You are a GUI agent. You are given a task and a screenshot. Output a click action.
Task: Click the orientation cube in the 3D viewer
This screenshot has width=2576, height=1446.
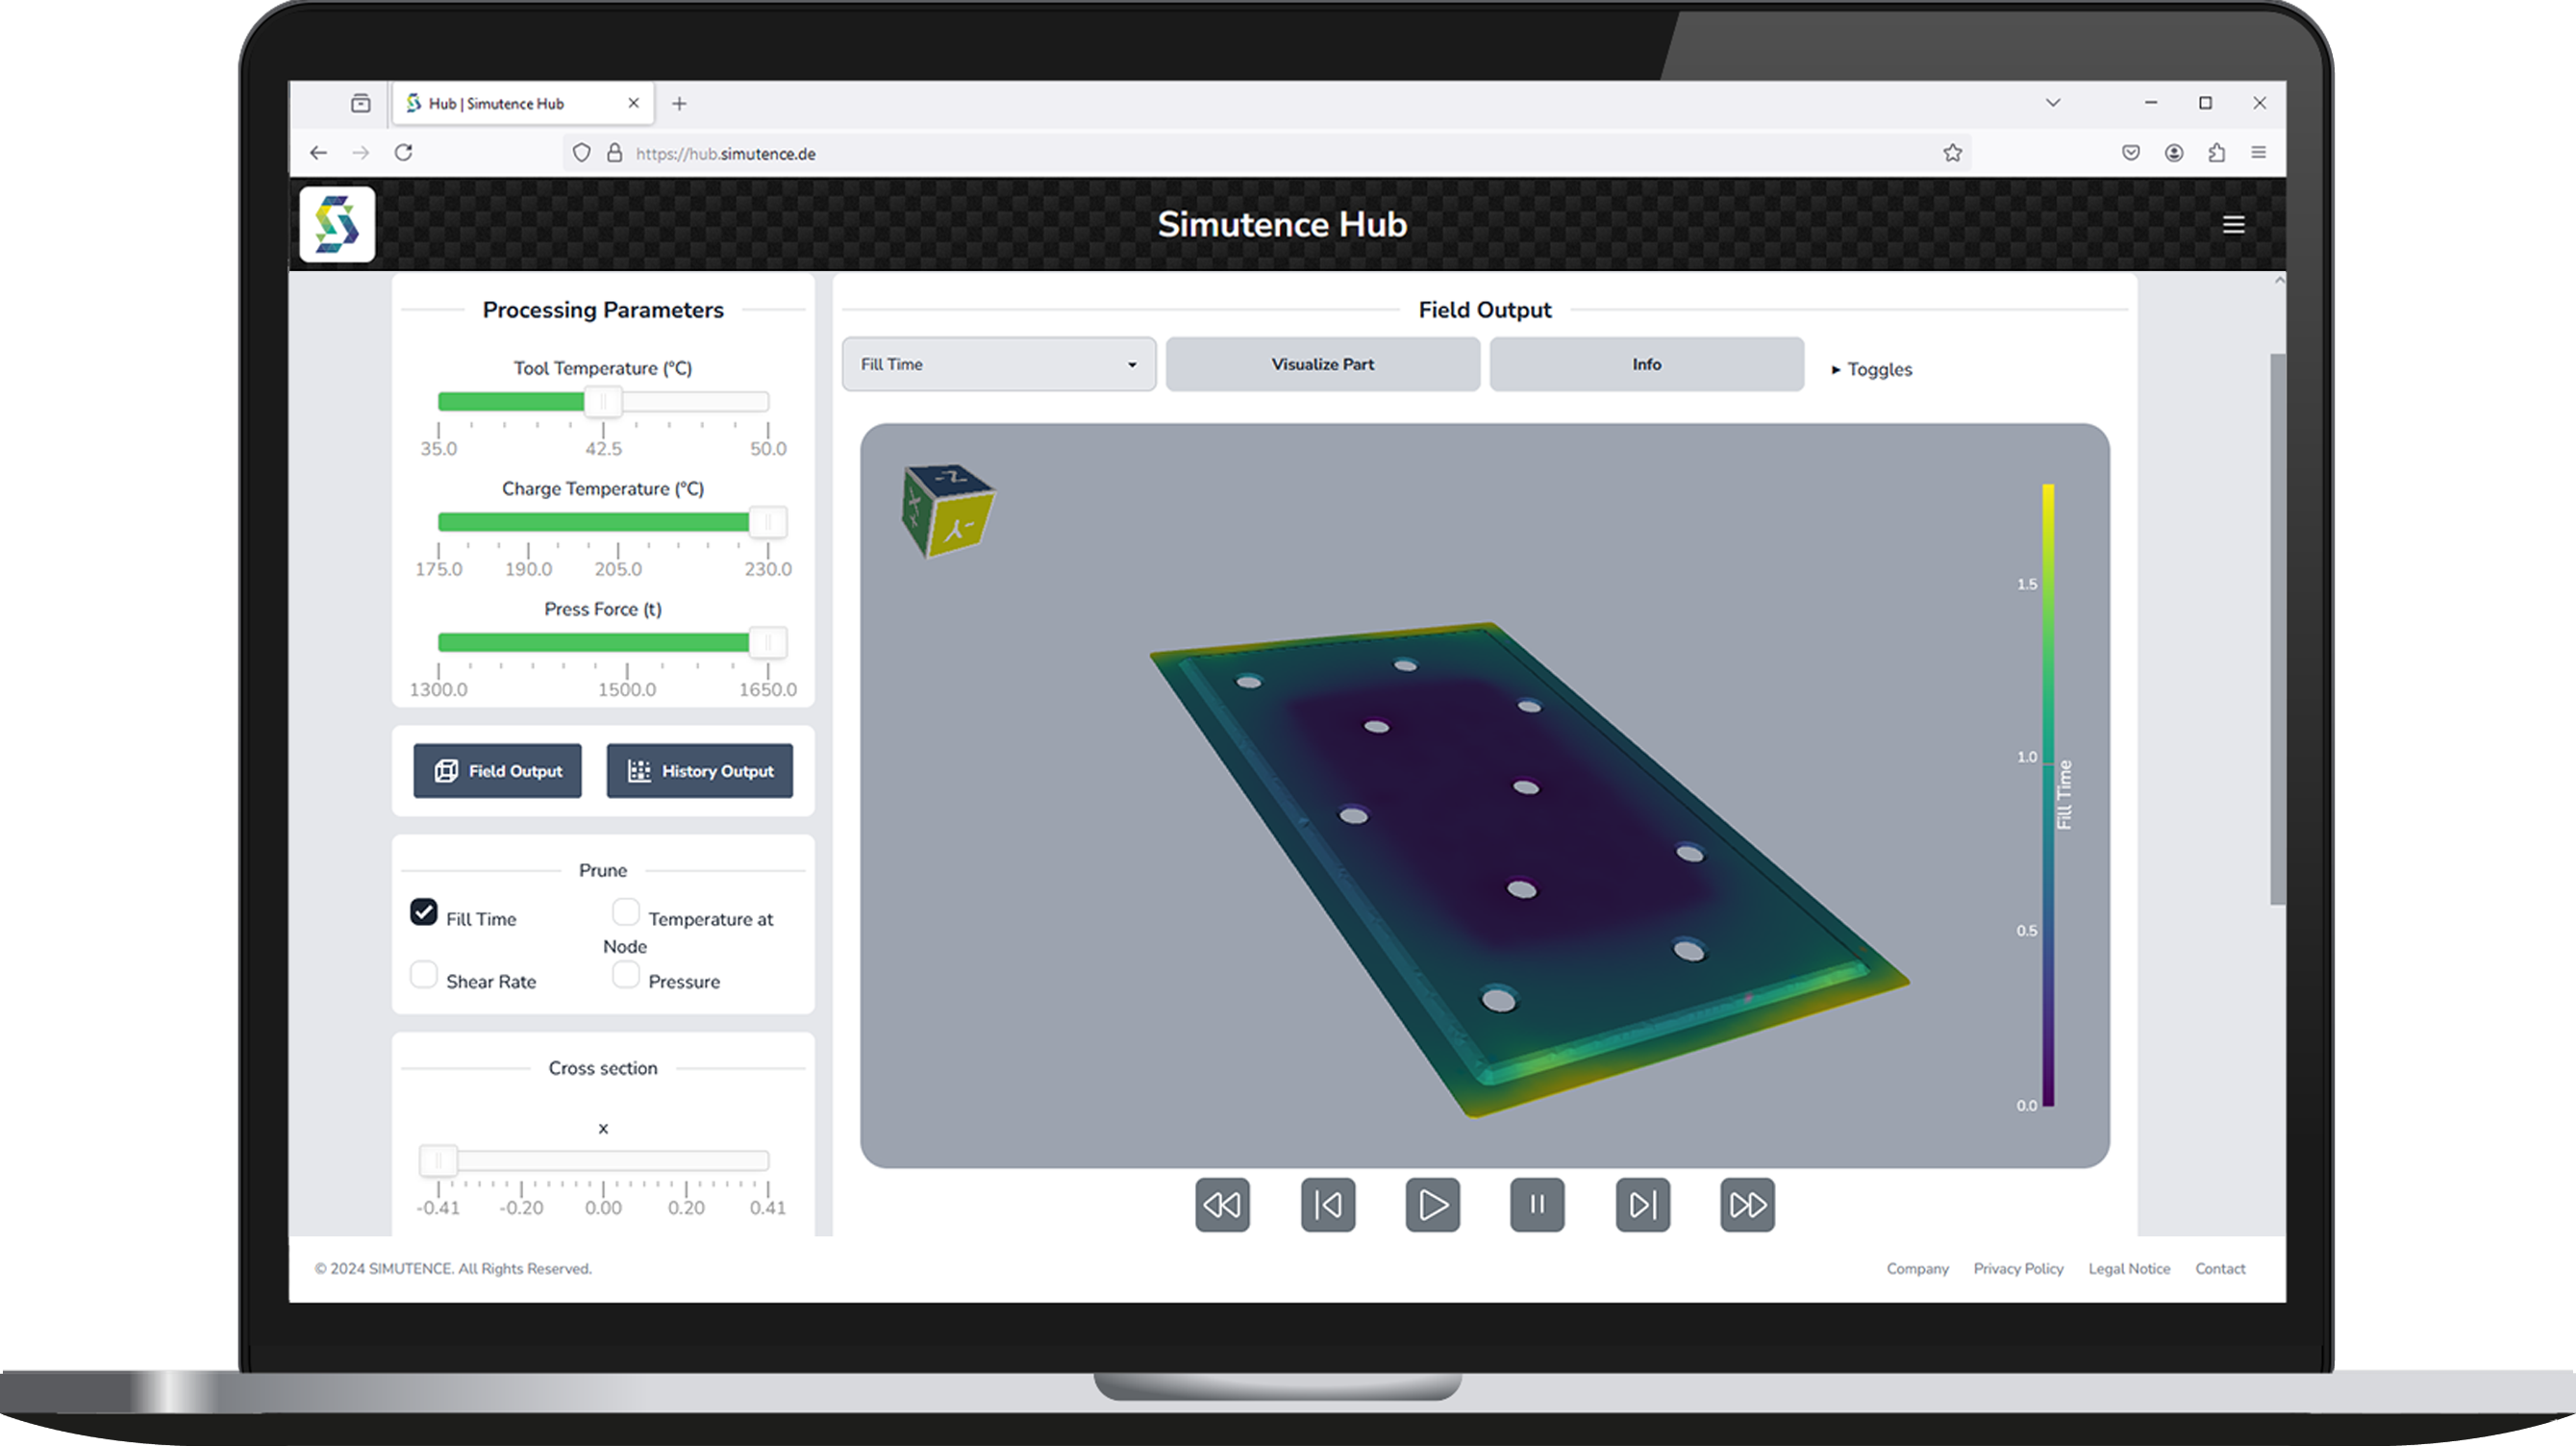coord(947,511)
